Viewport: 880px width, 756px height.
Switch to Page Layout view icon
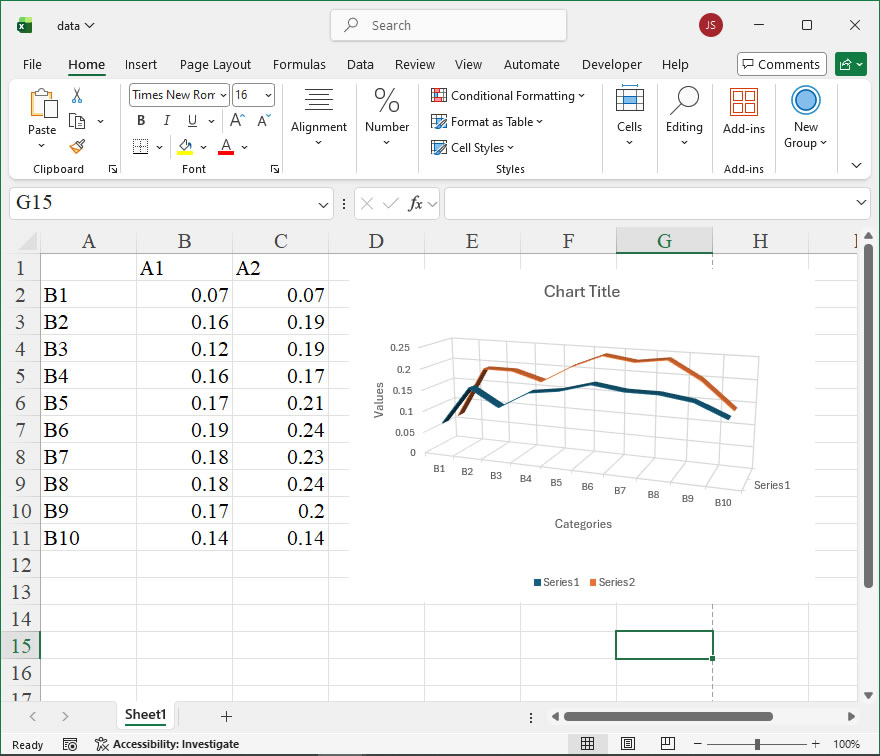[627, 744]
